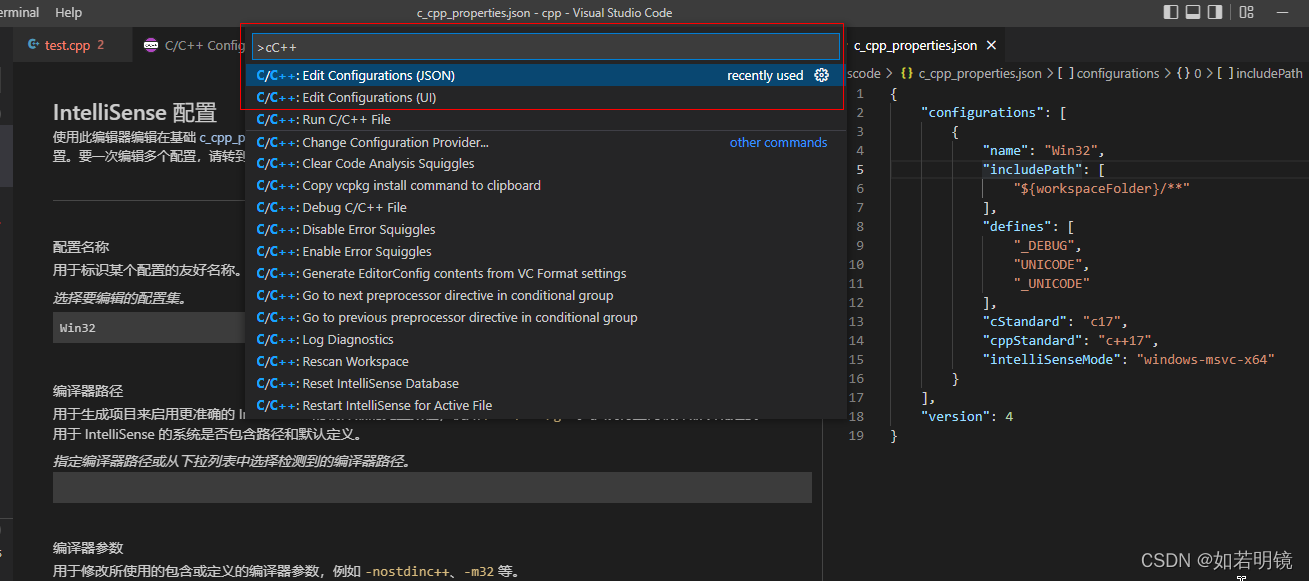1309x581 pixels.
Task: Click the empty compiler path input field
Action: (432, 487)
